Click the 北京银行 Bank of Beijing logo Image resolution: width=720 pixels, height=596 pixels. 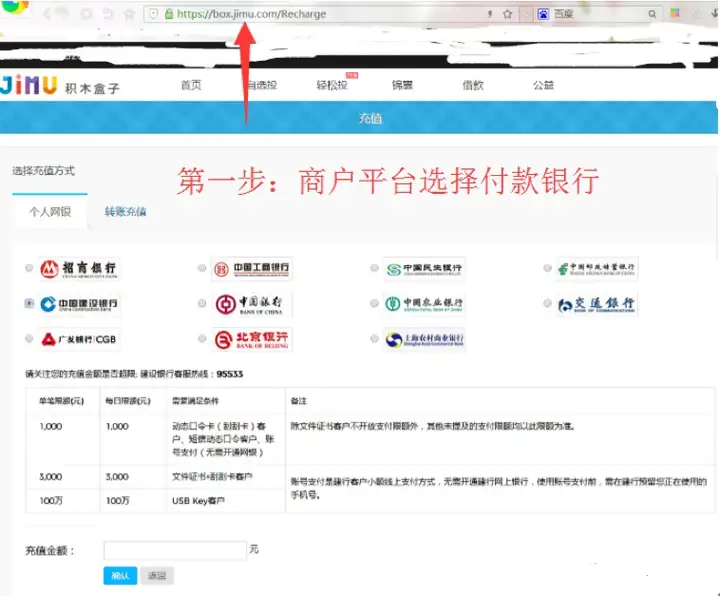[252, 340]
